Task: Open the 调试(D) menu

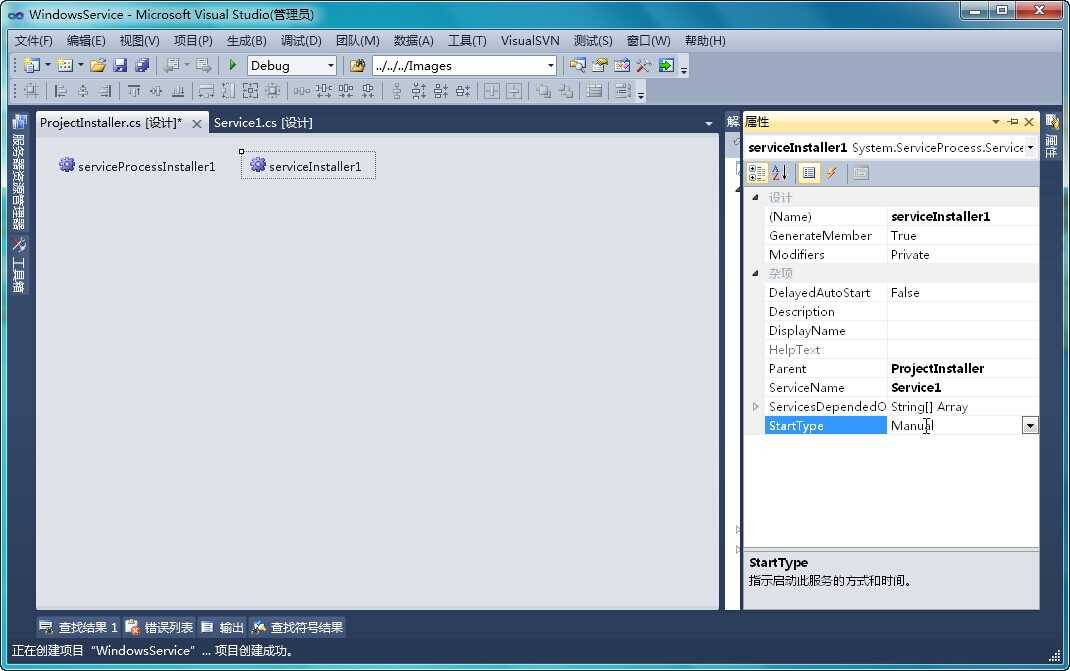Action: [301, 41]
